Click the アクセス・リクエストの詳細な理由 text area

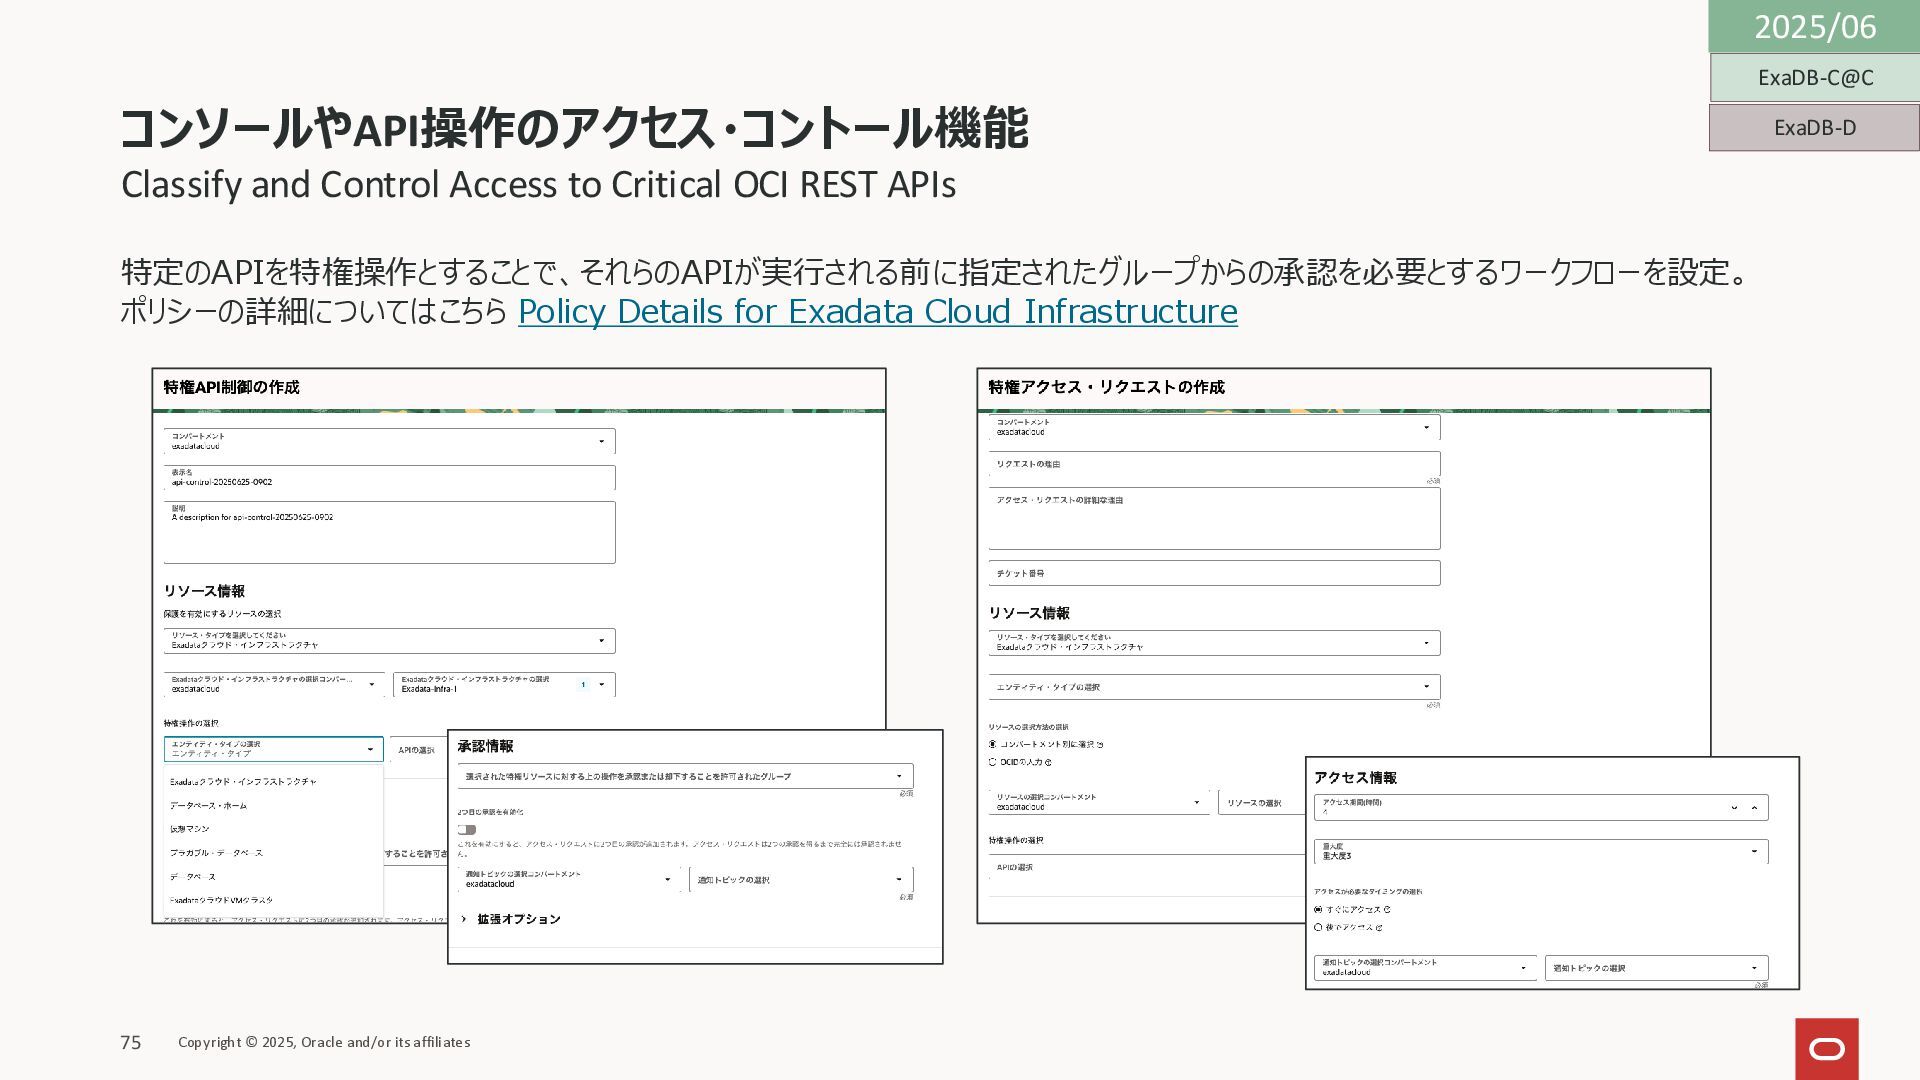[x=1214, y=519]
